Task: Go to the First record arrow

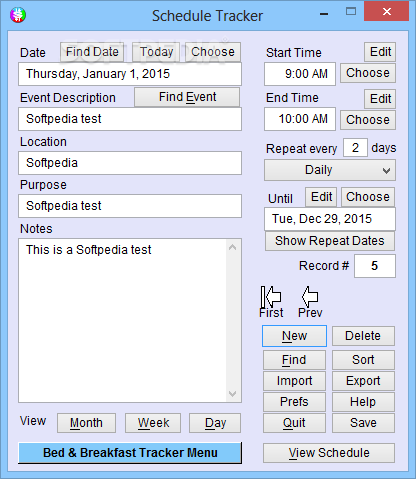Action: click(x=271, y=297)
